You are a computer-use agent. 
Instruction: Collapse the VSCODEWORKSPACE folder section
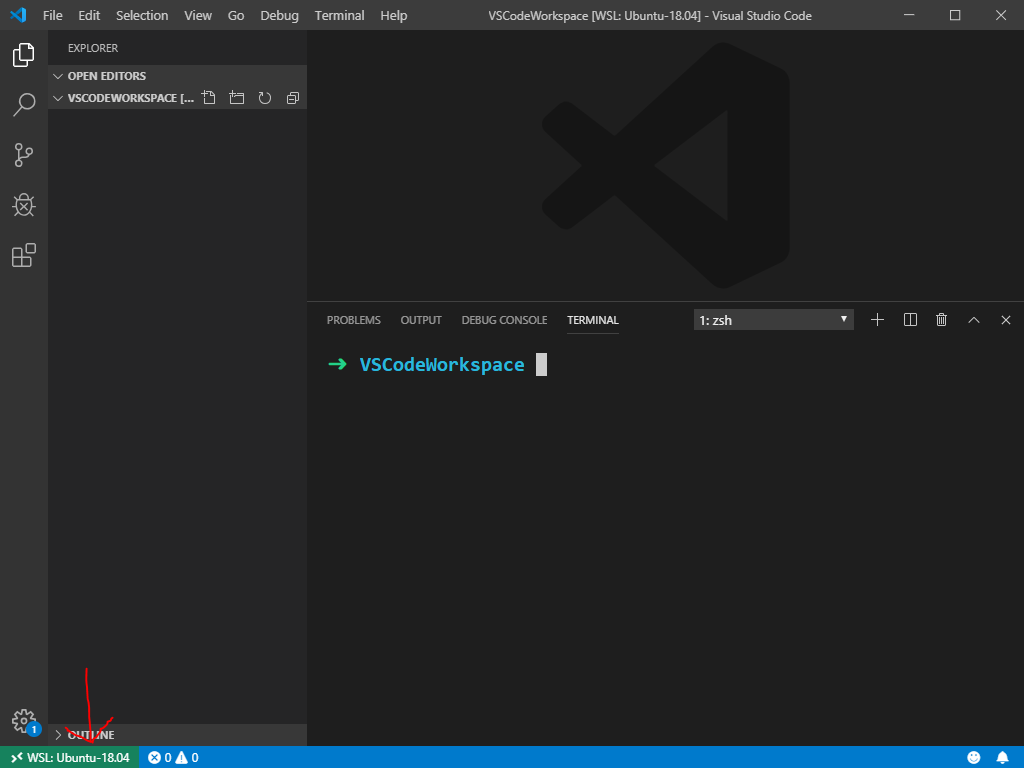[x=124, y=98]
